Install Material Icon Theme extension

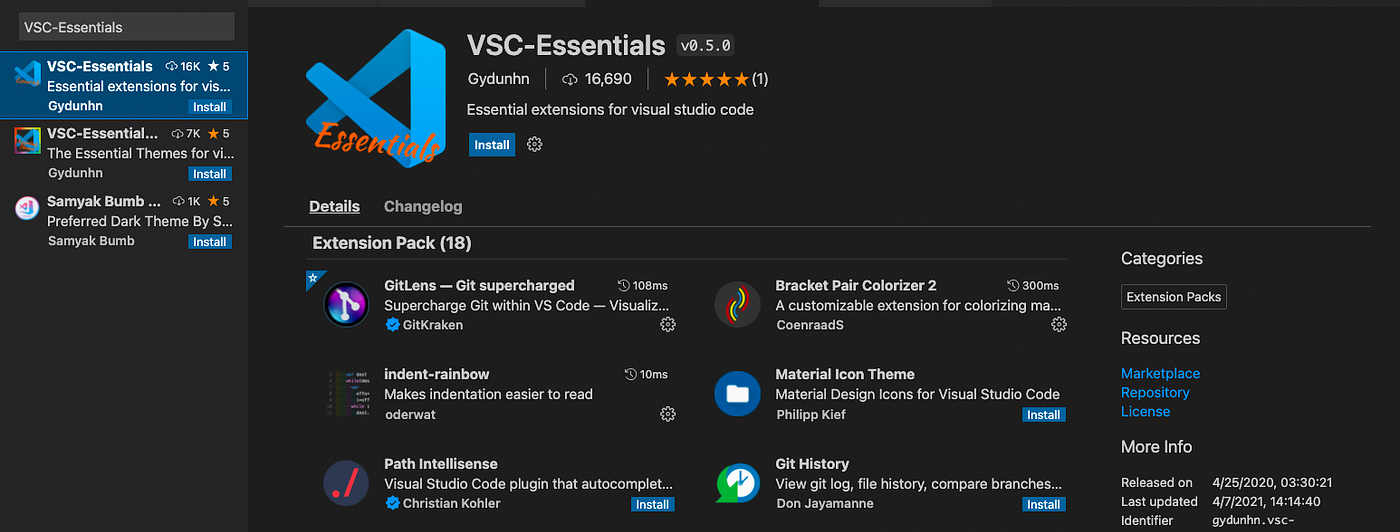[x=1043, y=415]
